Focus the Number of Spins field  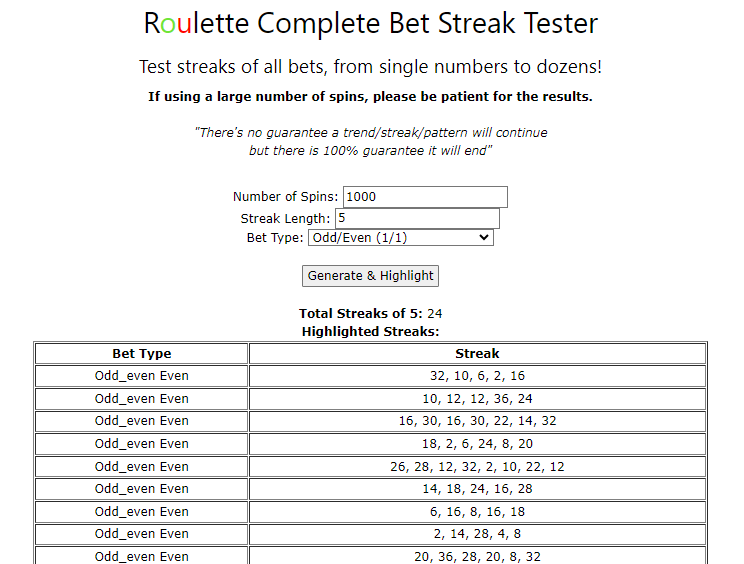(425, 197)
